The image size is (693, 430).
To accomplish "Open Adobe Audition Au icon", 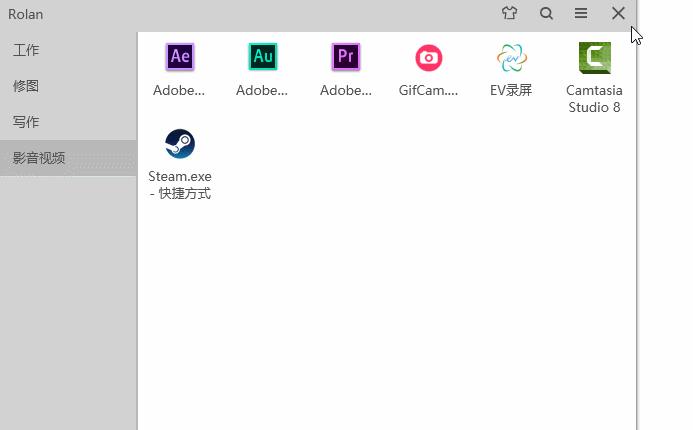I will click(x=263, y=57).
